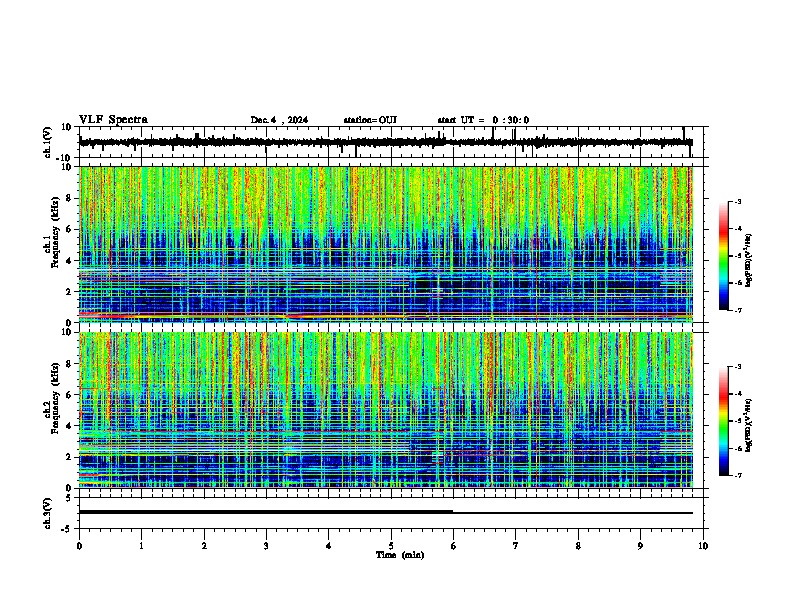This screenshot has height=612, width=792.
Task: Click time axis tick label "7"
Action: pyautogui.click(x=516, y=546)
